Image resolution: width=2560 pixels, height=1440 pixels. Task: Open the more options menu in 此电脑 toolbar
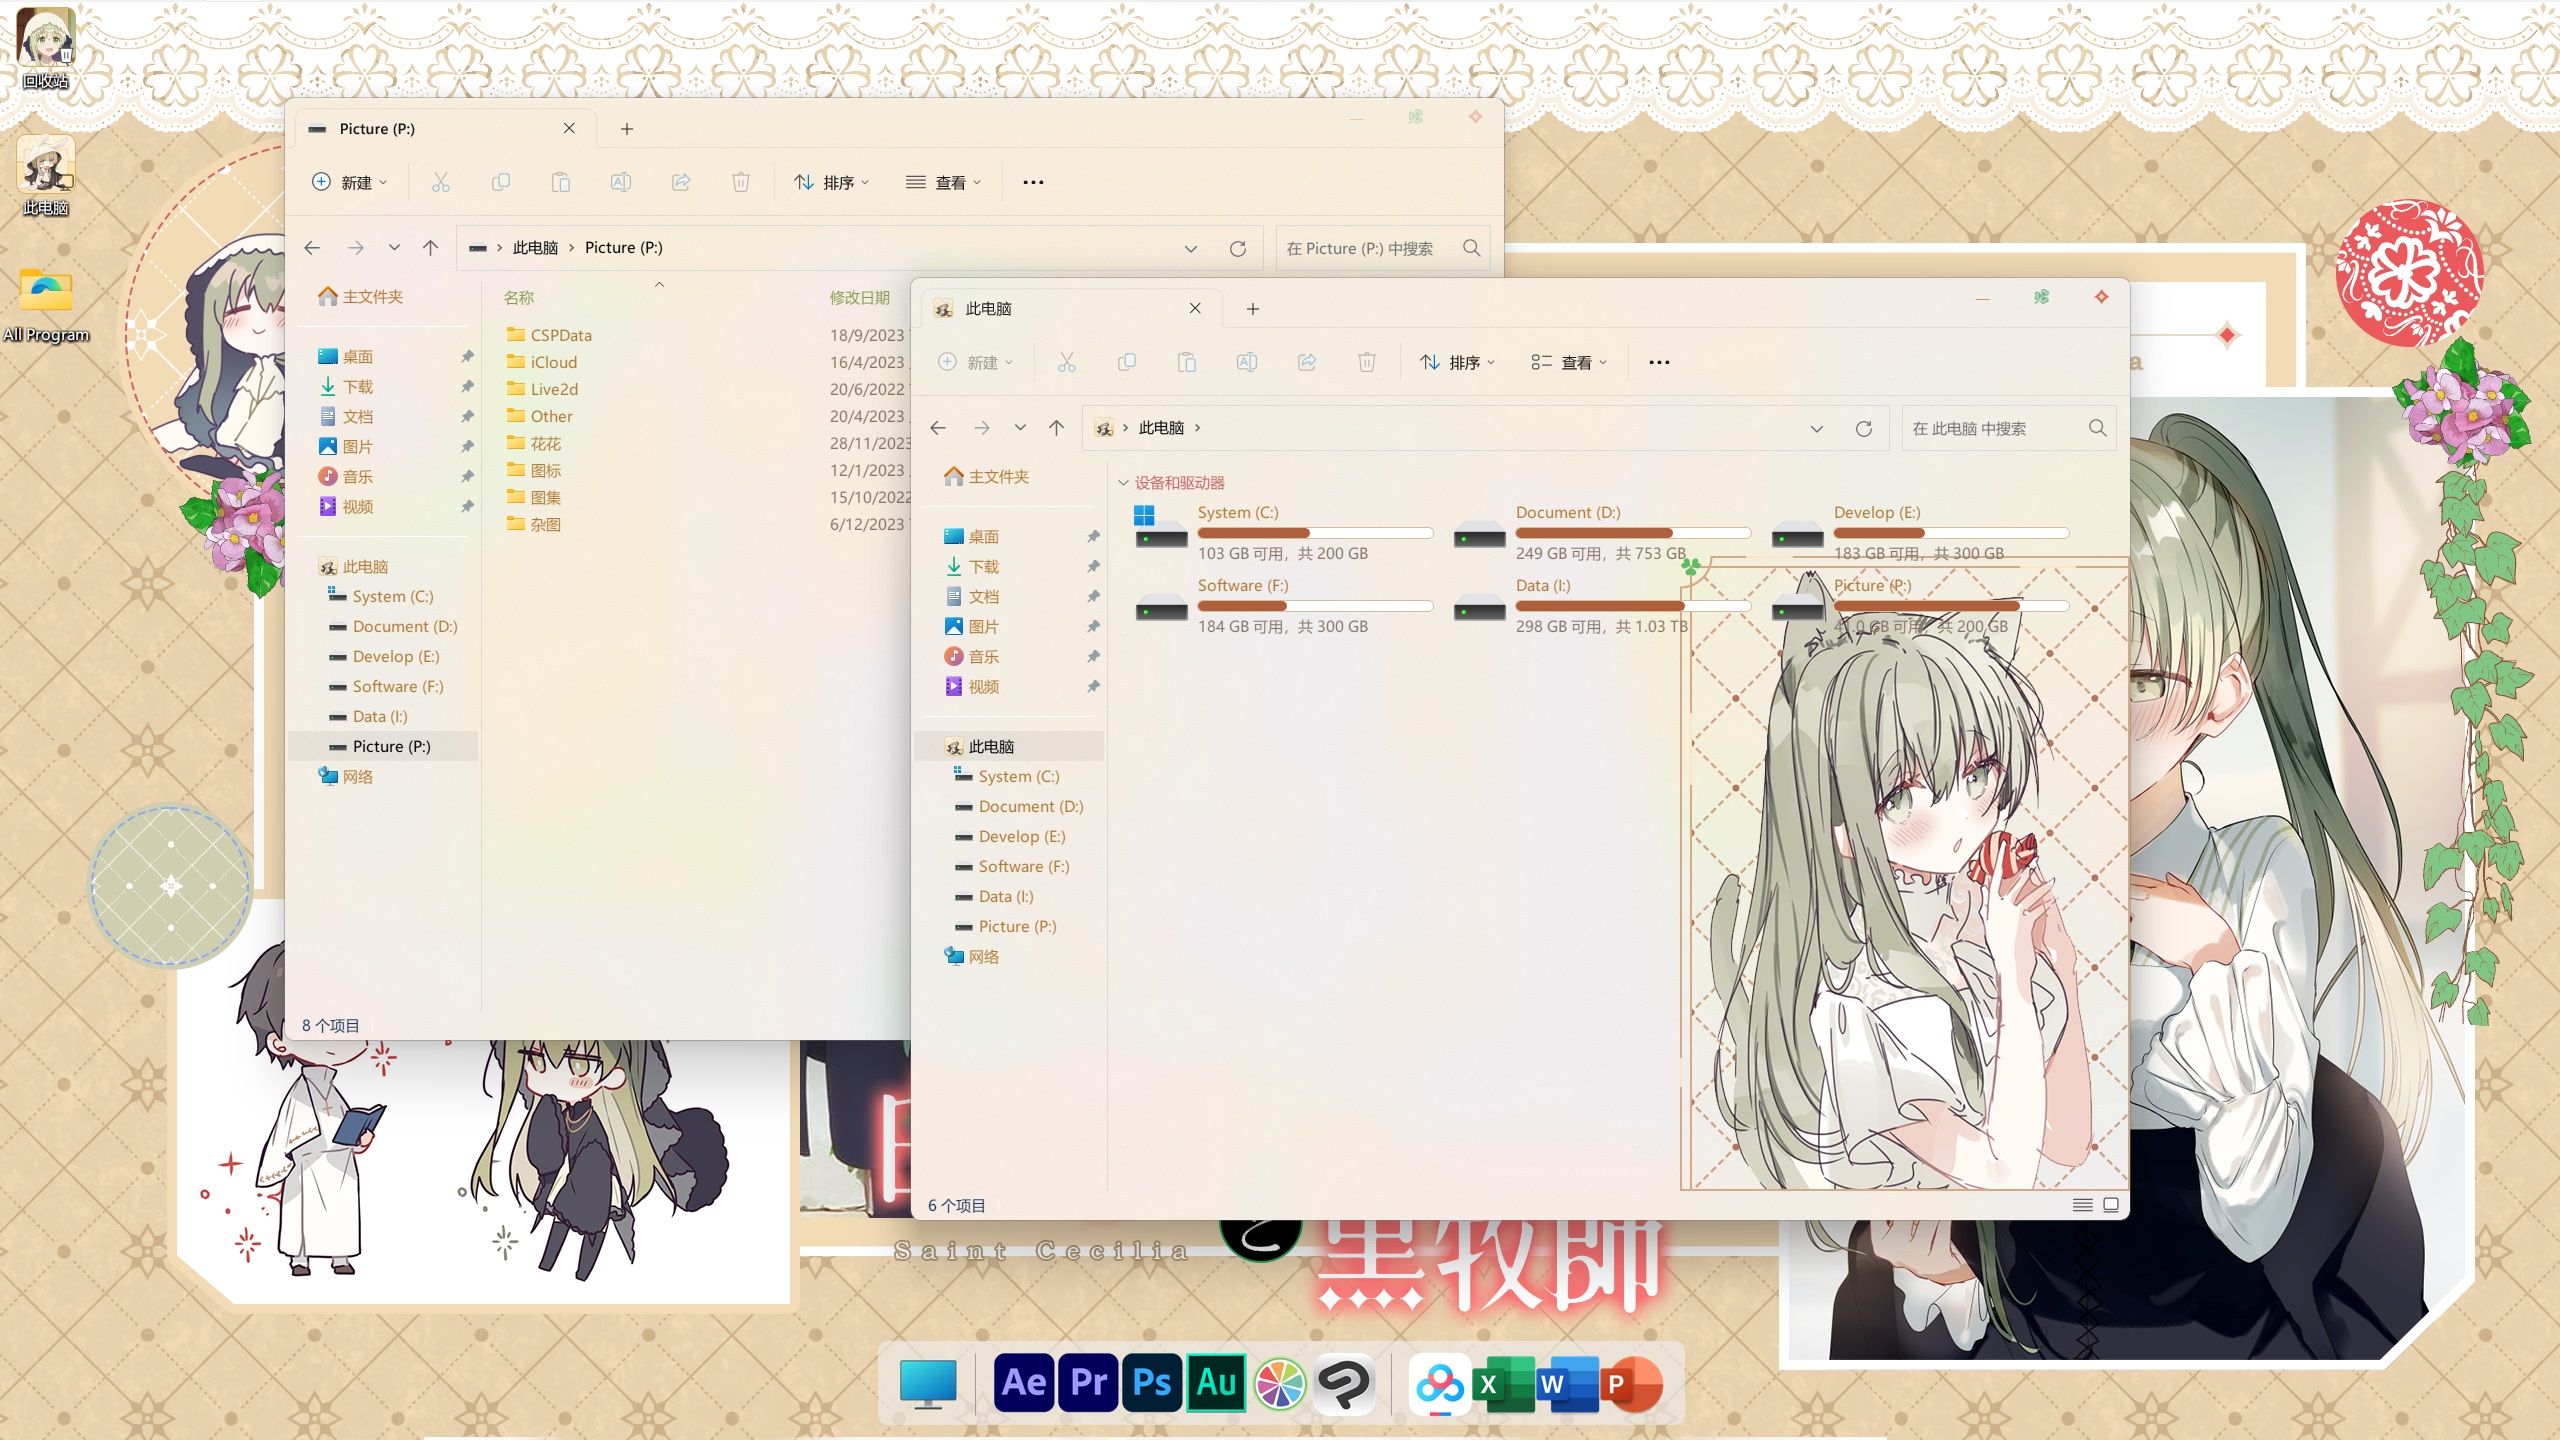pyautogui.click(x=1659, y=362)
